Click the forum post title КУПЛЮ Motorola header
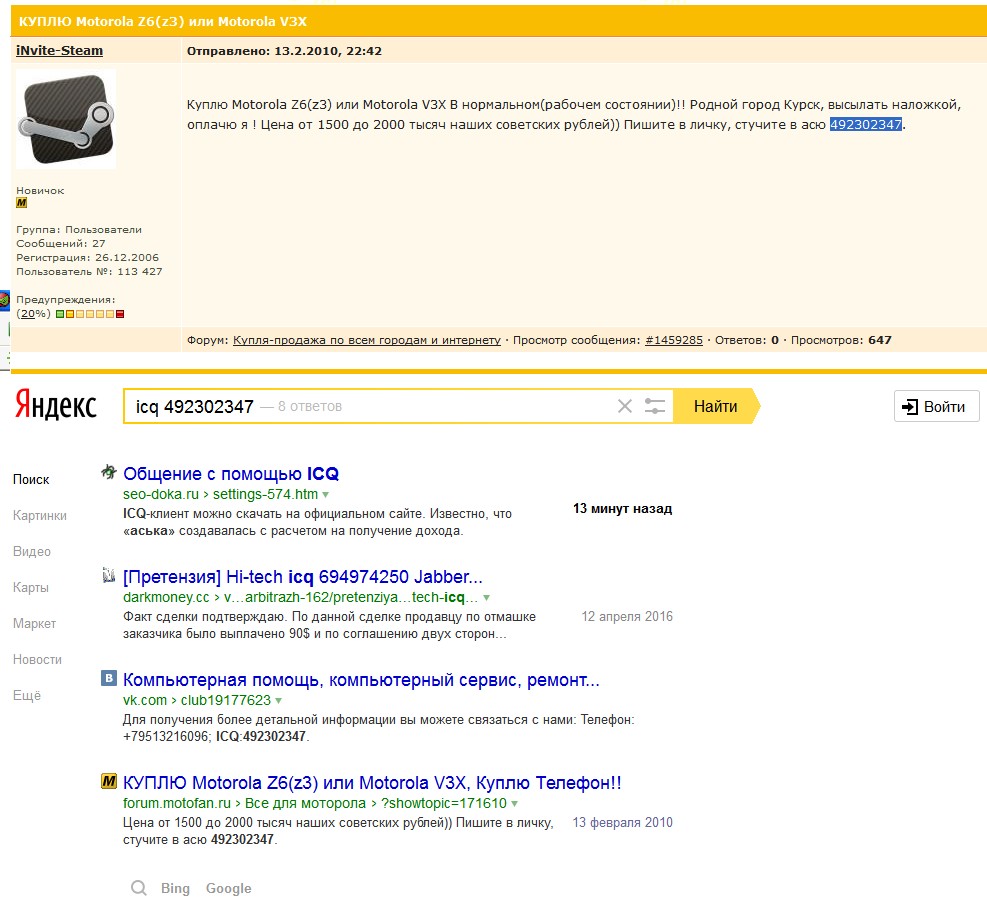987x919 pixels. pos(163,21)
